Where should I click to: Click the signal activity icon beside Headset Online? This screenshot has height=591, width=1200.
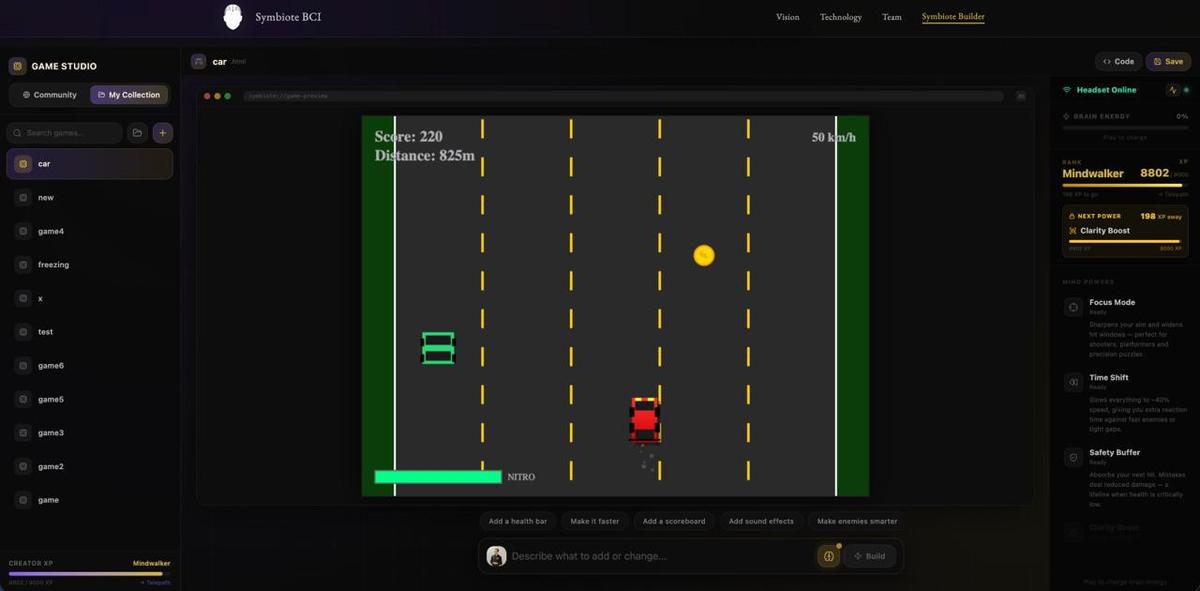pos(1173,90)
